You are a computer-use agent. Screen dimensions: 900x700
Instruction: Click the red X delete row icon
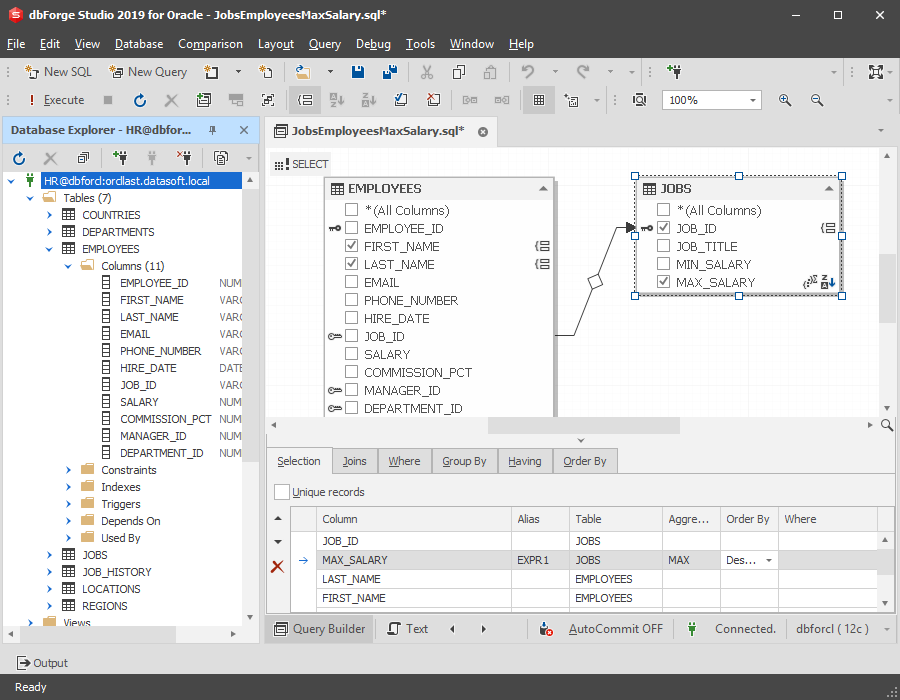pyautogui.click(x=277, y=567)
